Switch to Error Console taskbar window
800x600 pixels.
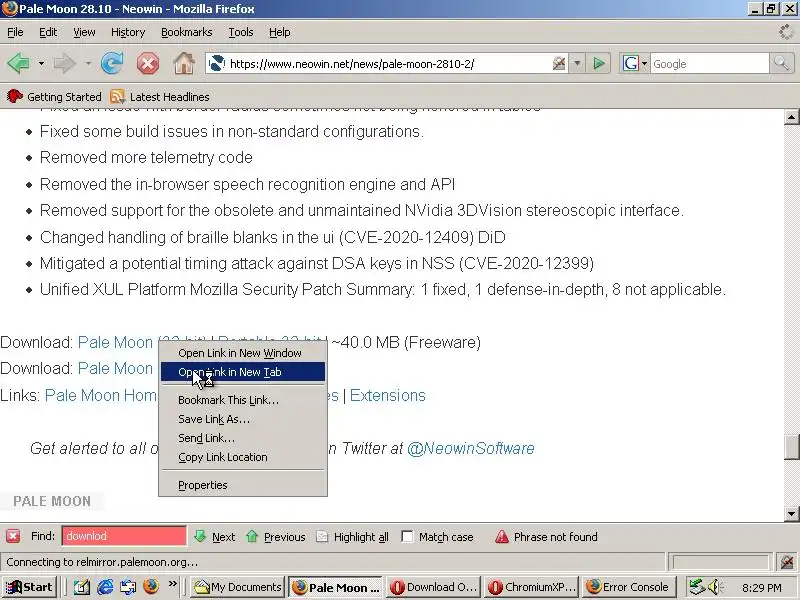click(x=630, y=587)
